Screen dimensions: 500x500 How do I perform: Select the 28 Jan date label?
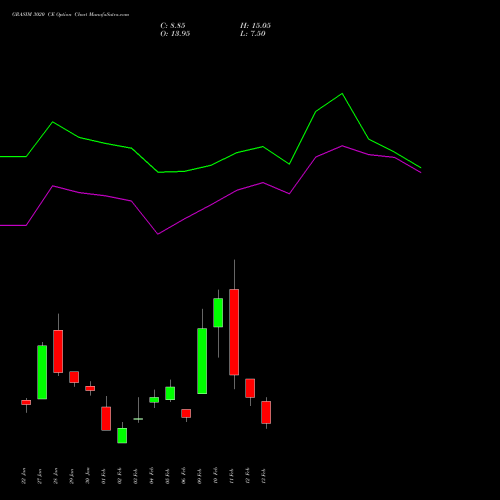(x=55, y=476)
